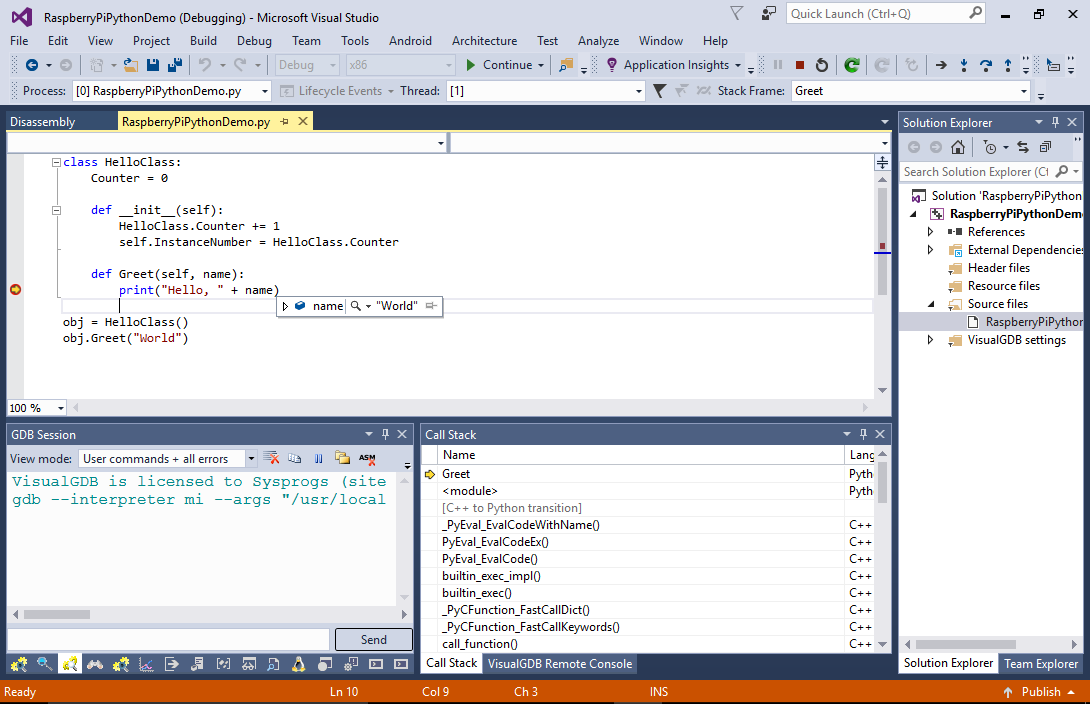This screenshot has width=1090, height=704.
Task: Open the Process dropdown
Action: [265, 91]
